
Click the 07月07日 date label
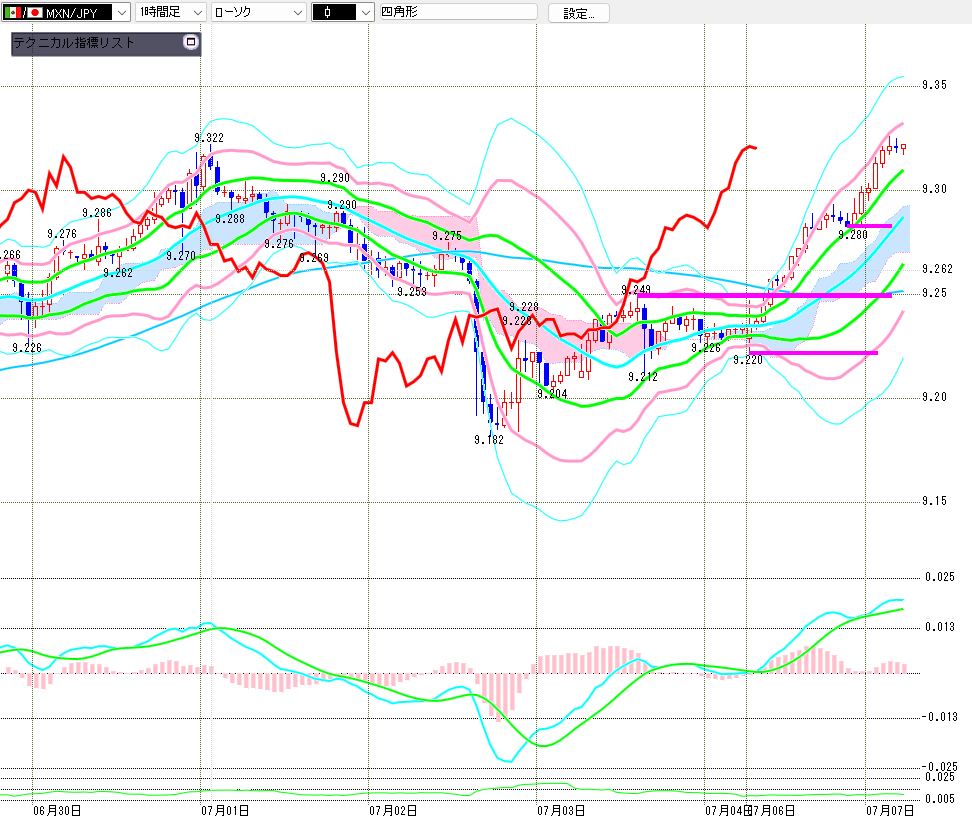890,811
